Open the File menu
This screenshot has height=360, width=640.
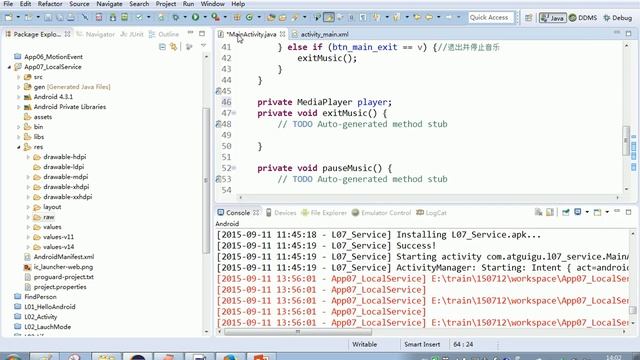8,4
